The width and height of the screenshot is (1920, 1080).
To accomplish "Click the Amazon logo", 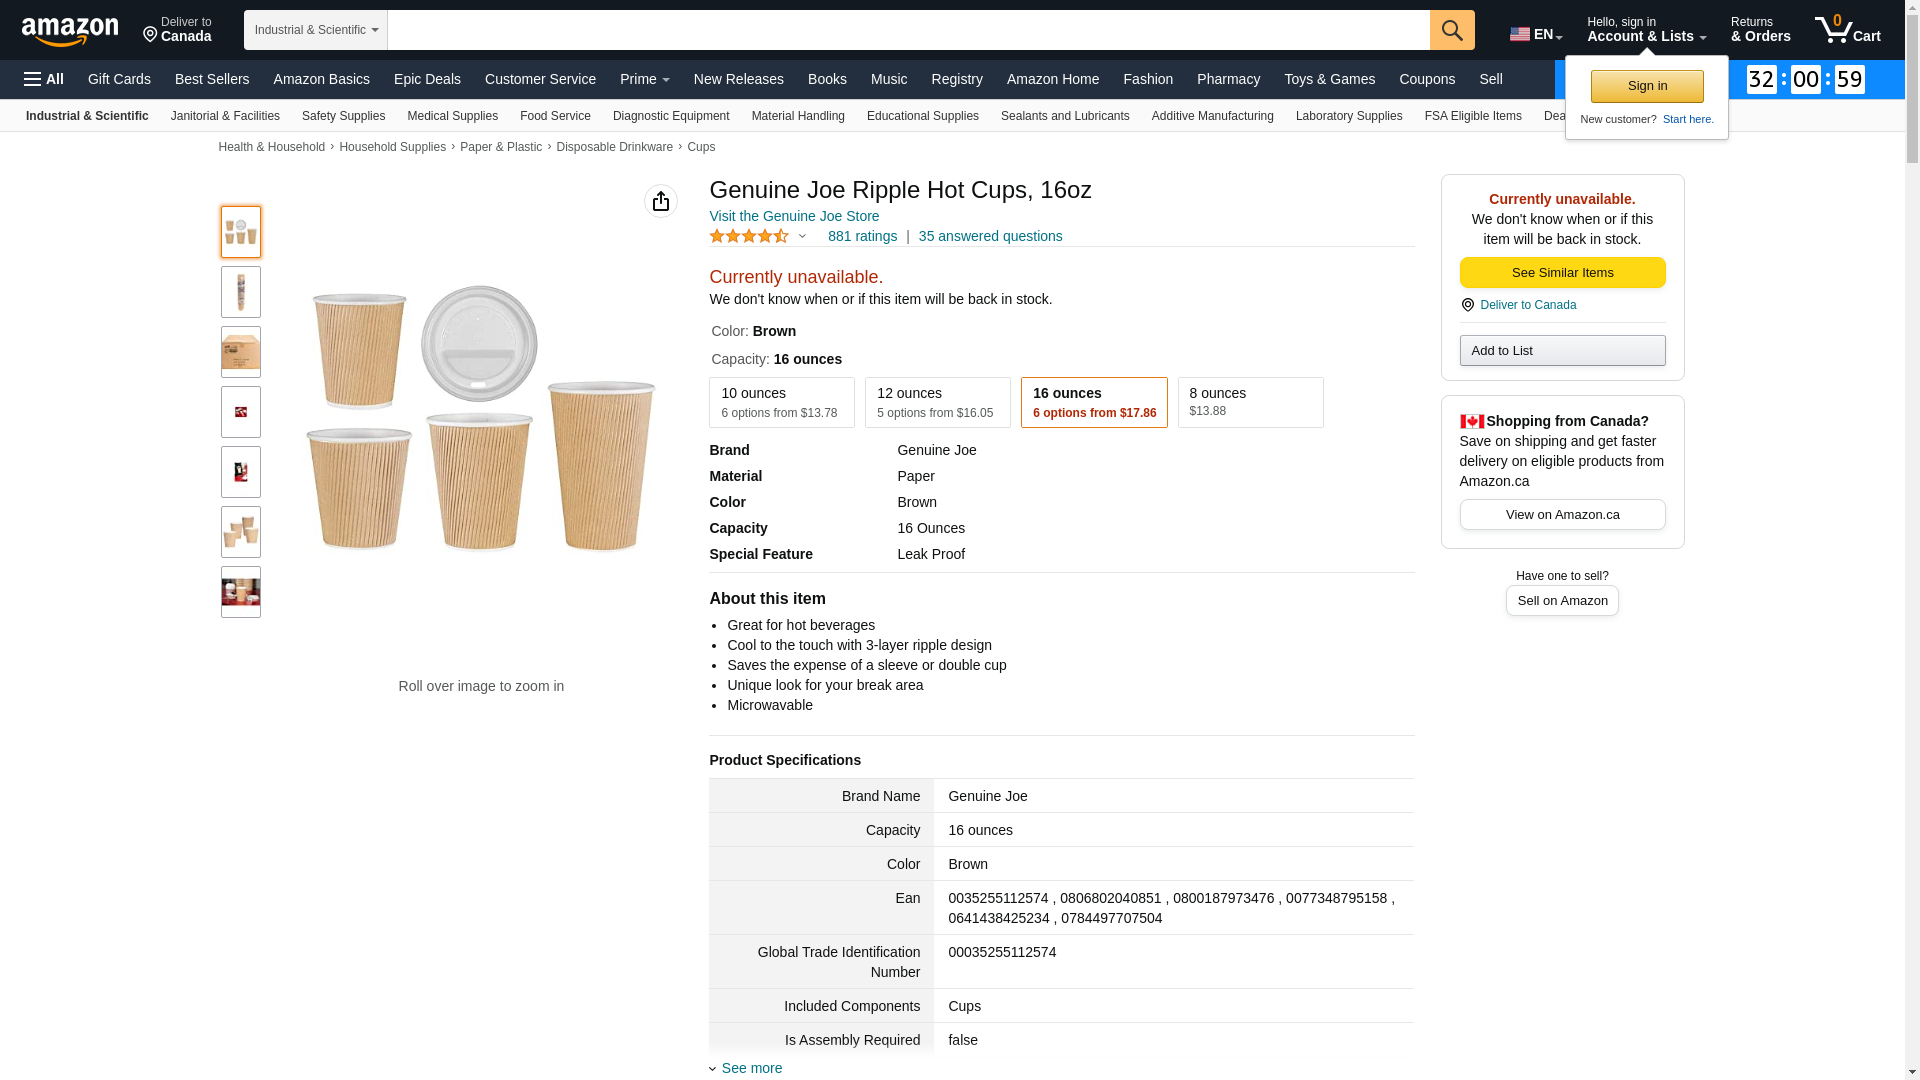I will click(x=70, y=32).
